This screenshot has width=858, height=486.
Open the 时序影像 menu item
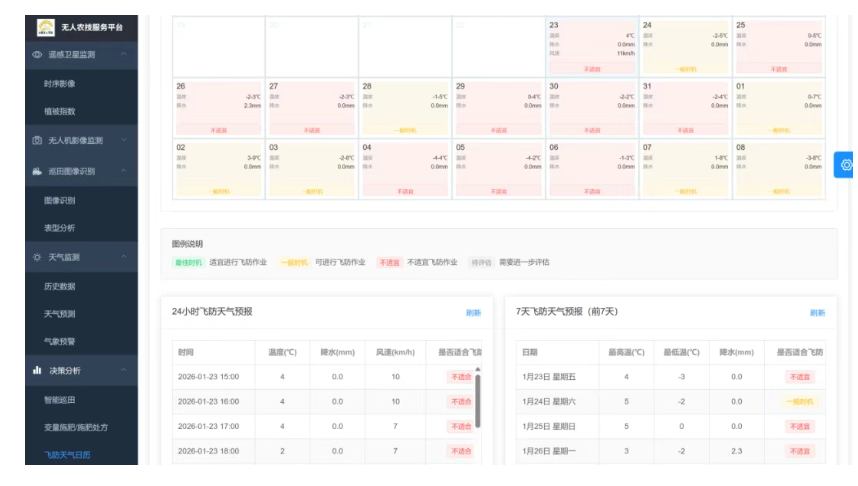[x=60, y=83]
